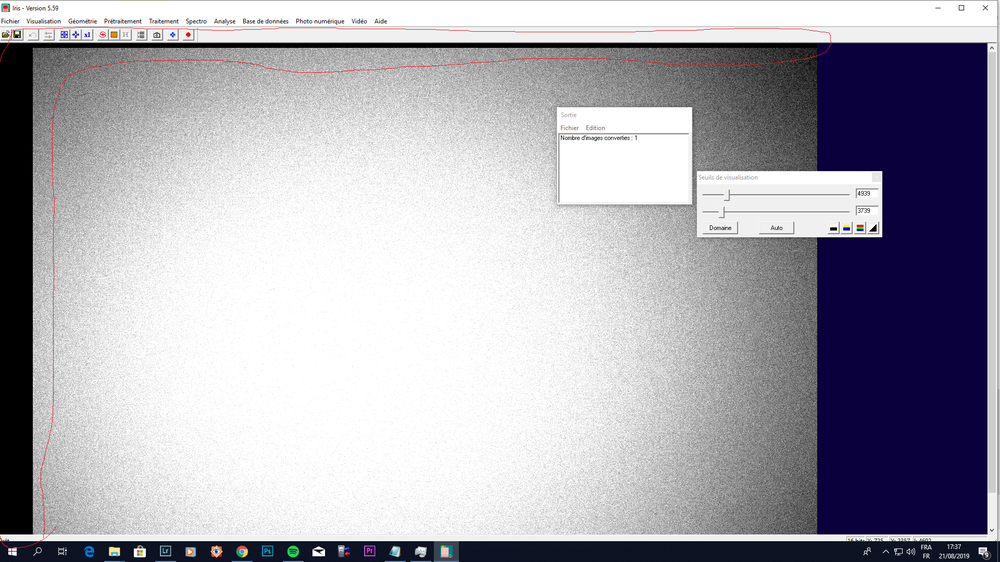Open Google Chrome from the taskbar
This screenshot has width=1000, height=562.
(x=242, y=552)
